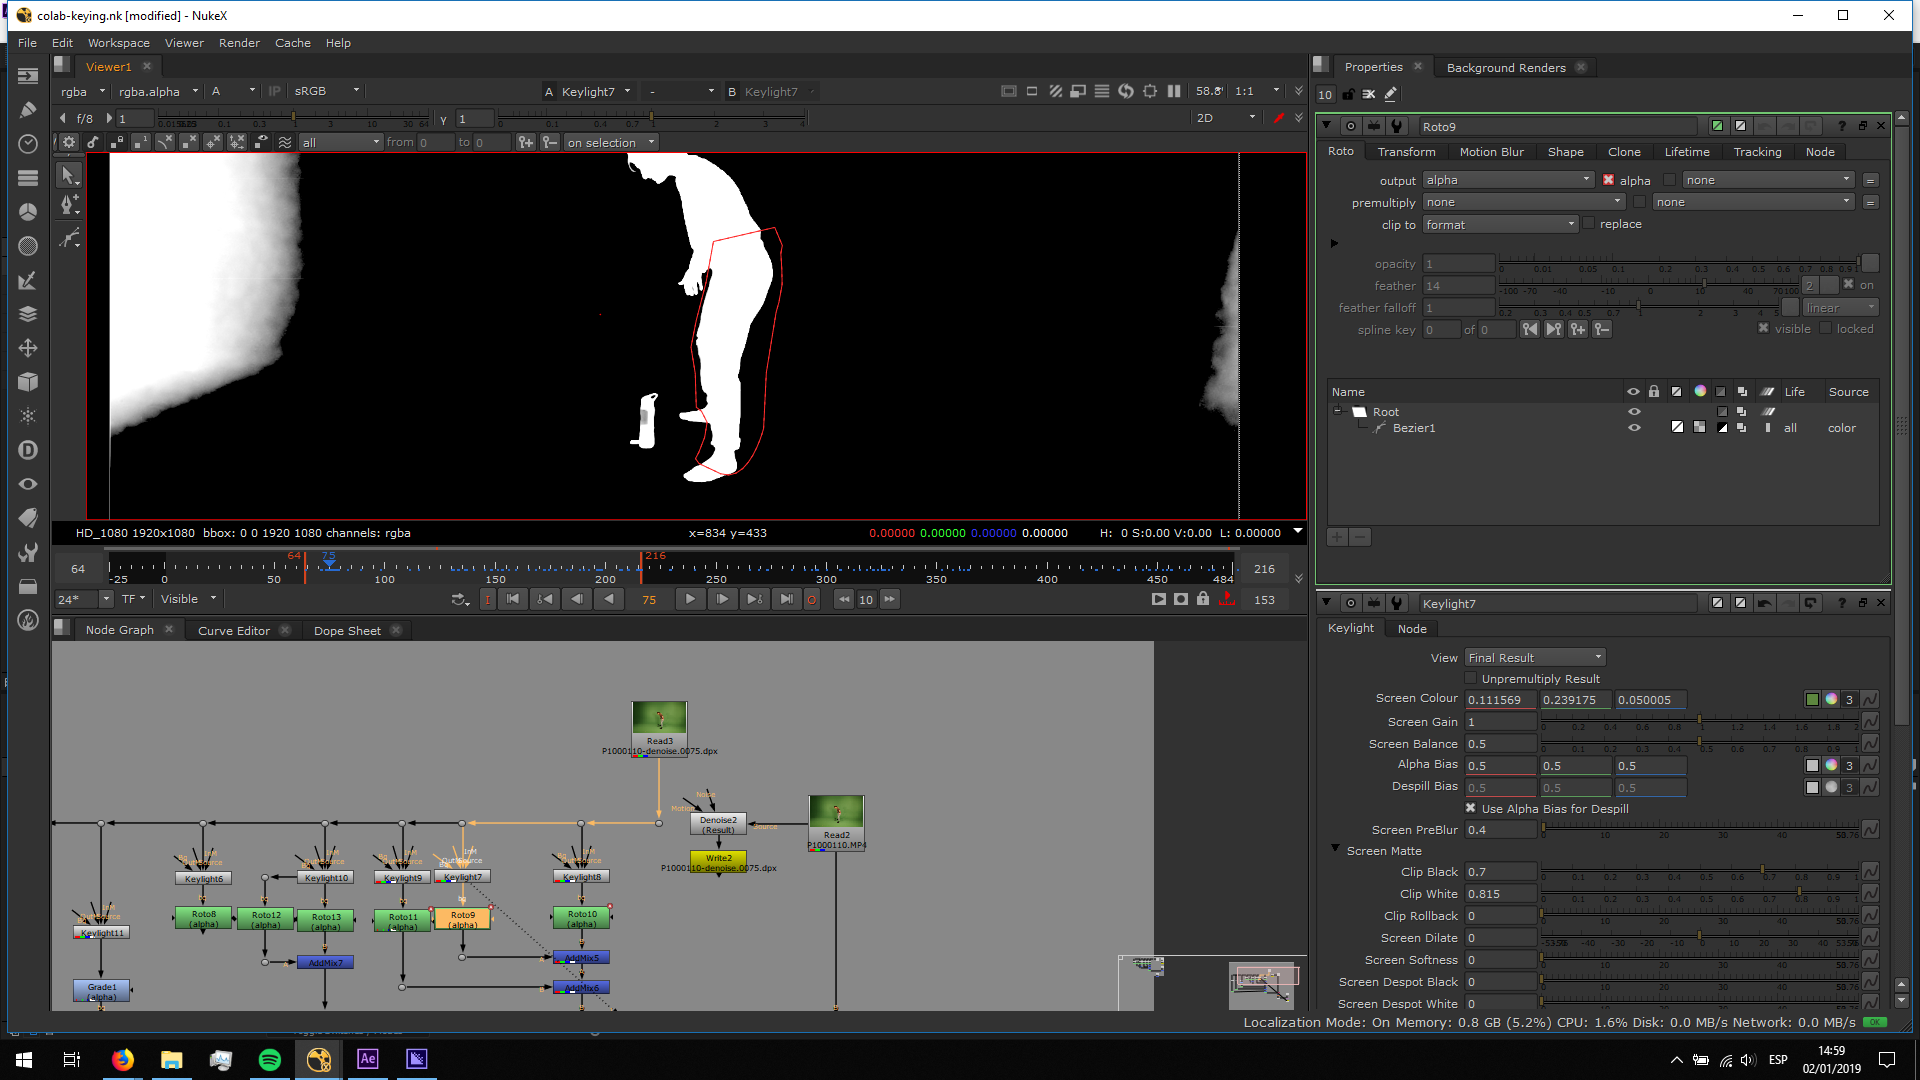Click the Read3 node thumbnail
Image resolution: width=1920 pixels, height=1080 pixels.
coord(659,718)
